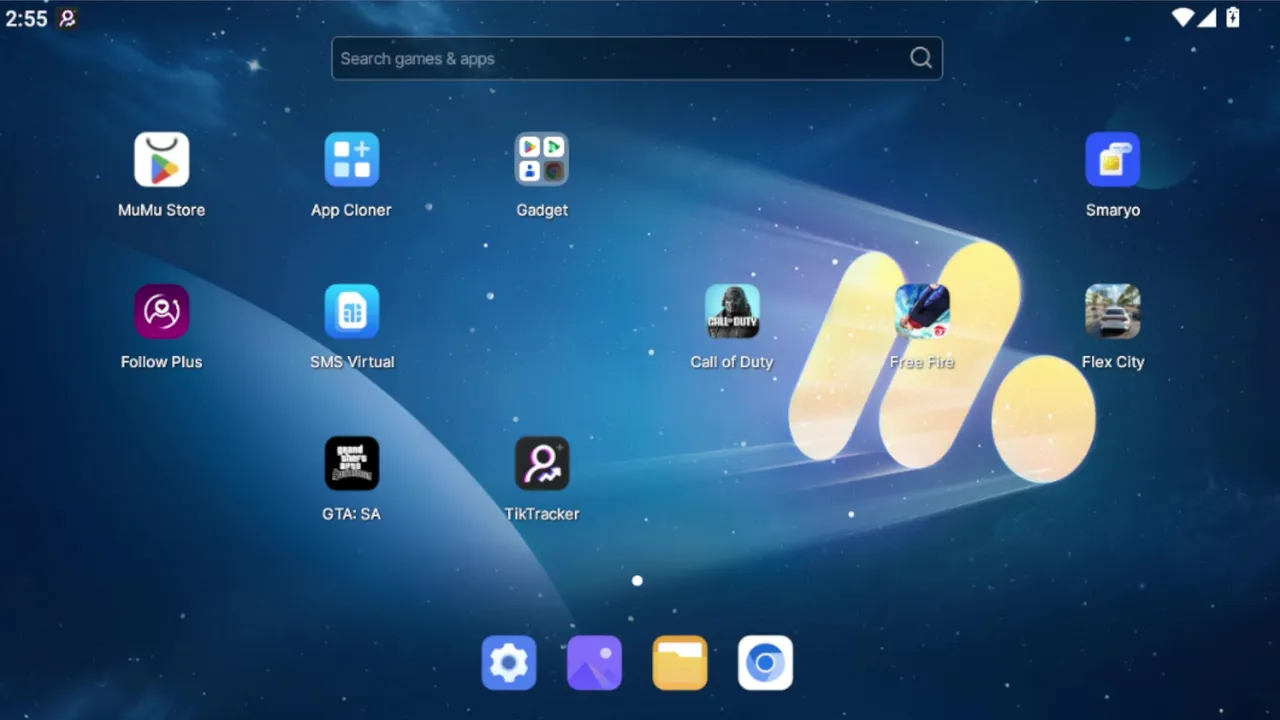Open the Gallery app in the dock
The height and width of the screenshot is (720, 1280).
coord(594,663)
